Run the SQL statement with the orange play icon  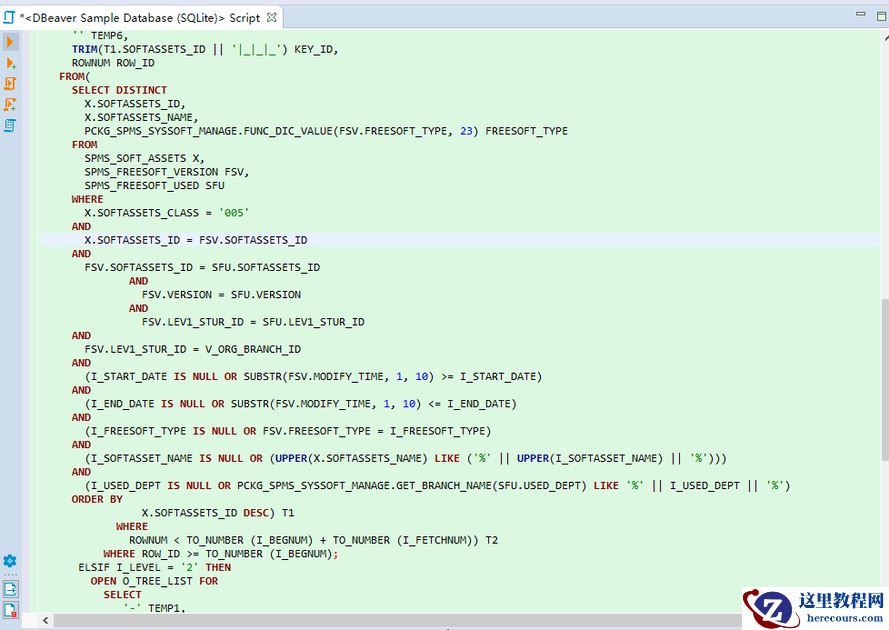coord(10,42)
